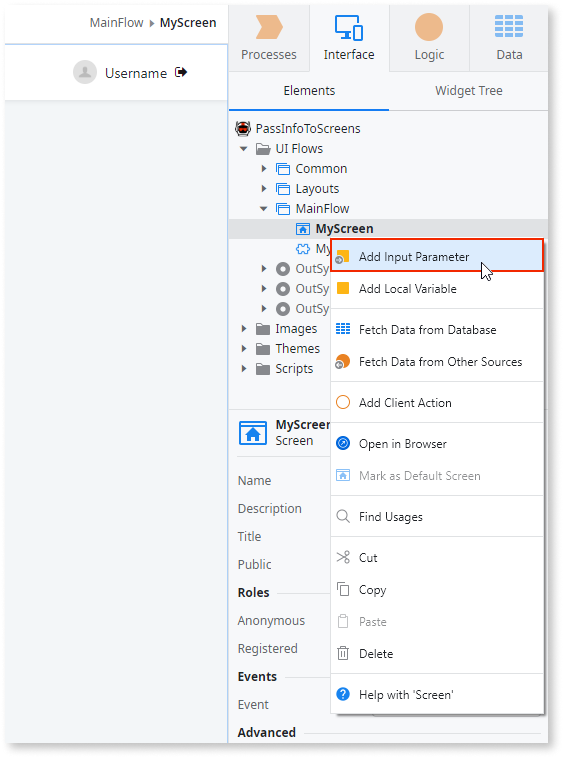This screenshot has width=563, height=758.
Task: Expand the Images folder
Action: coord(244,329)
